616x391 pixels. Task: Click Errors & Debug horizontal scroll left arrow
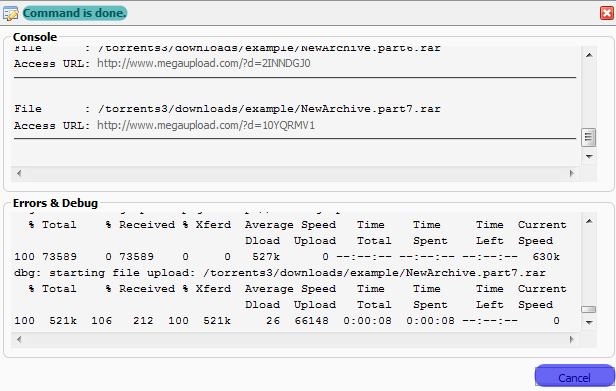[19, 339]
